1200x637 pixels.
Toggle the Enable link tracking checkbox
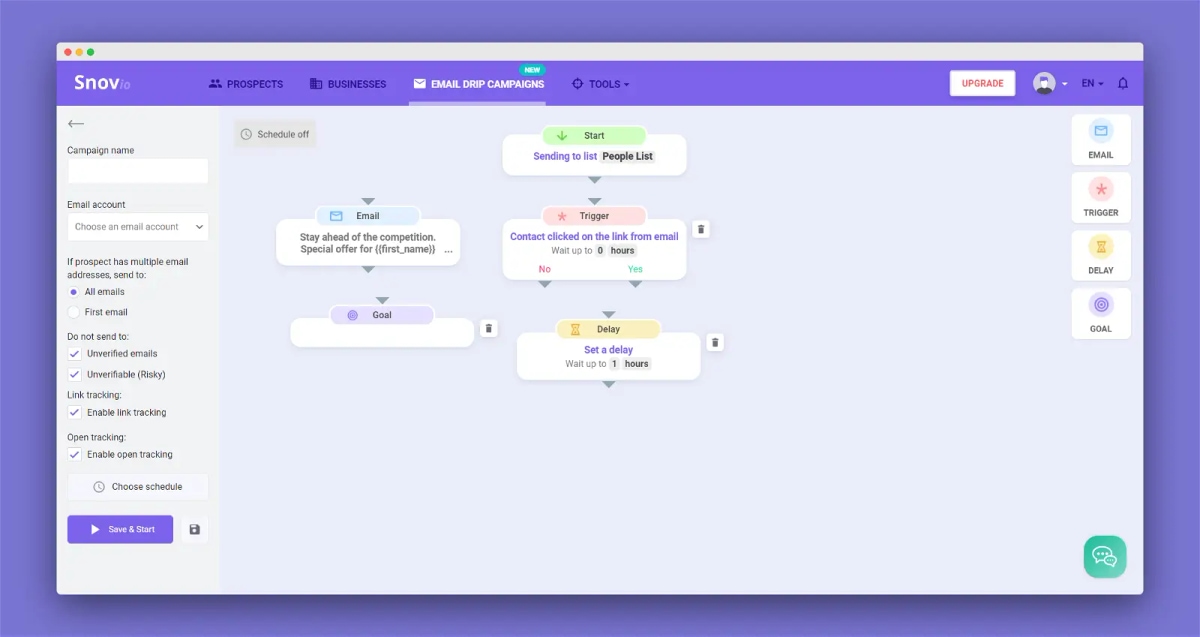74,413
